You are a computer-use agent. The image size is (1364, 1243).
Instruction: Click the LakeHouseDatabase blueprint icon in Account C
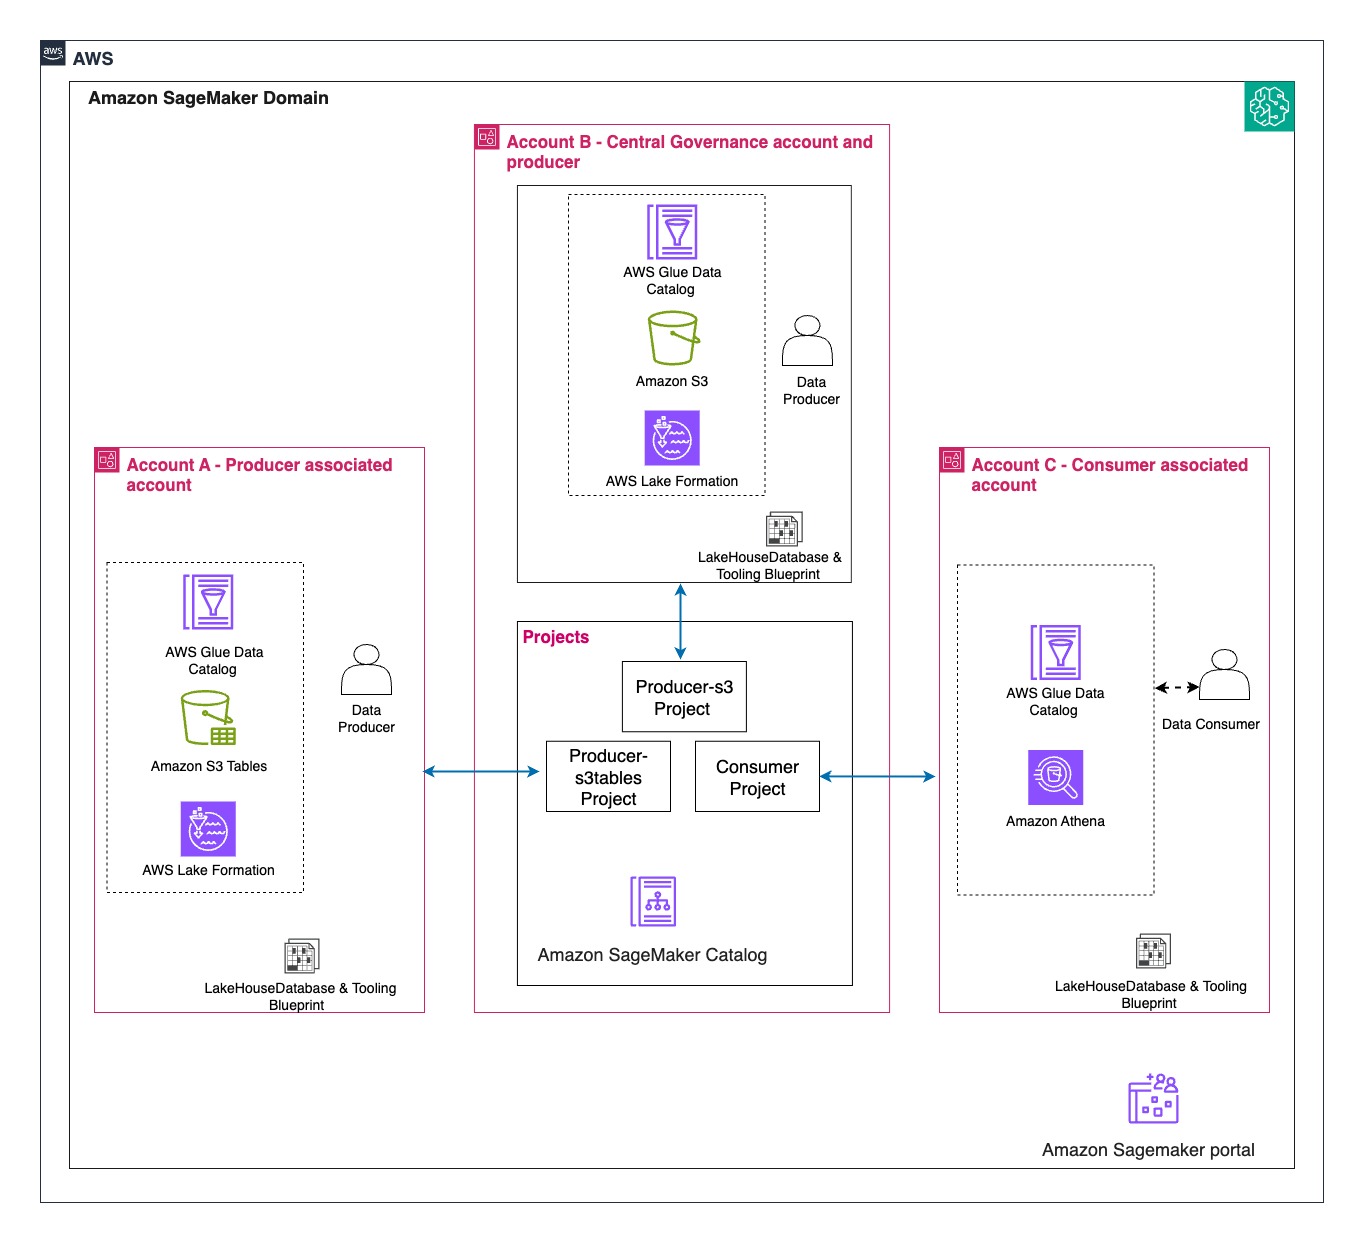tap(1153, 951)
